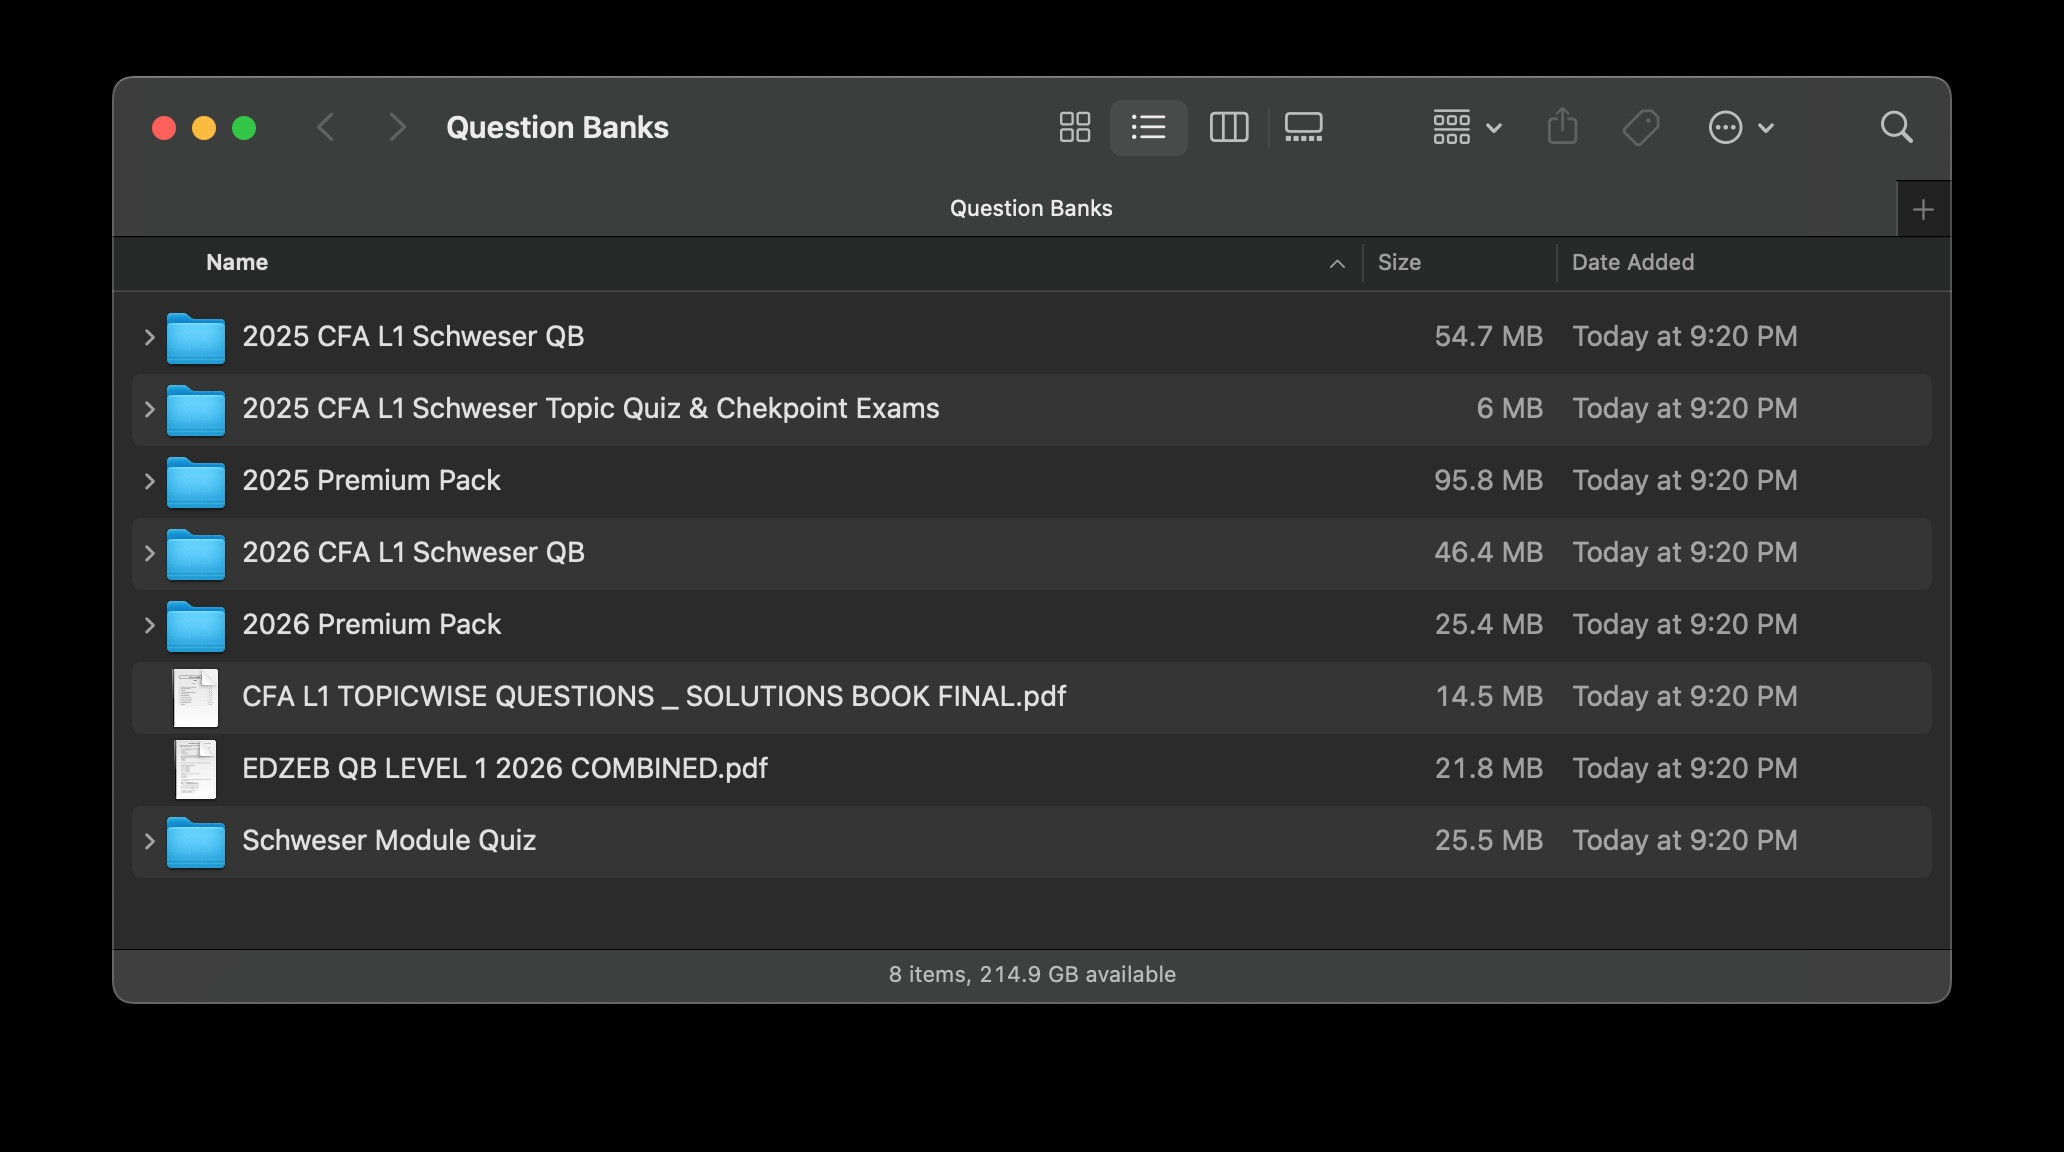
Task: Switch to icon grid view
Action: click(x=1075, y=127)
